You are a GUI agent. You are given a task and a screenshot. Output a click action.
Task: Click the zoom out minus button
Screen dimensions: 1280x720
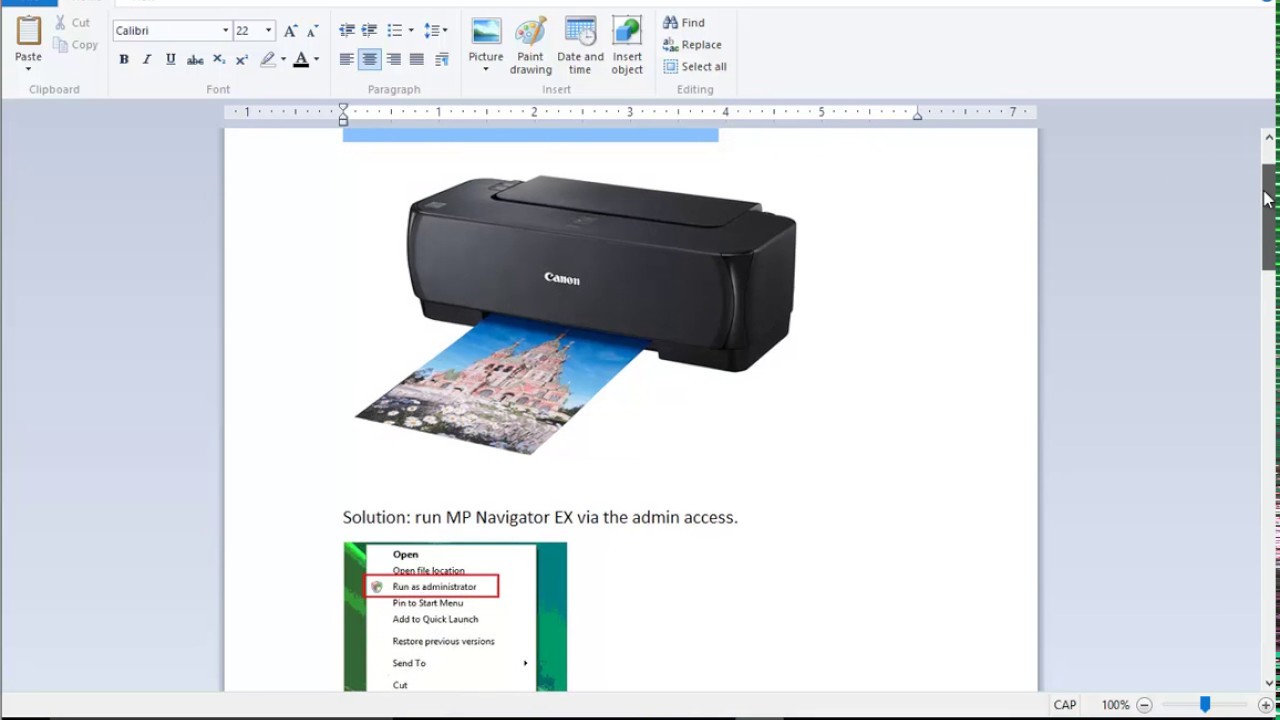[x=1145, y=705]
